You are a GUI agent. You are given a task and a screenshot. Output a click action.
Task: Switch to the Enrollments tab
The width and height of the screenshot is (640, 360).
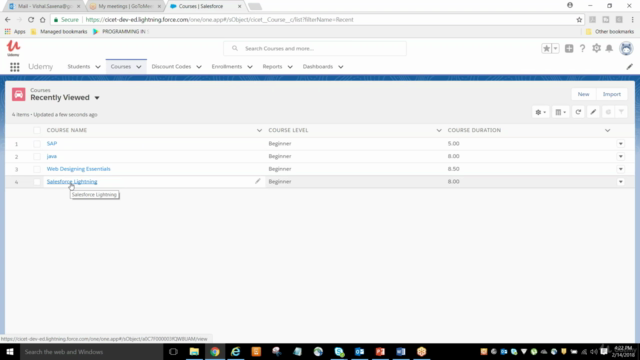227,67
